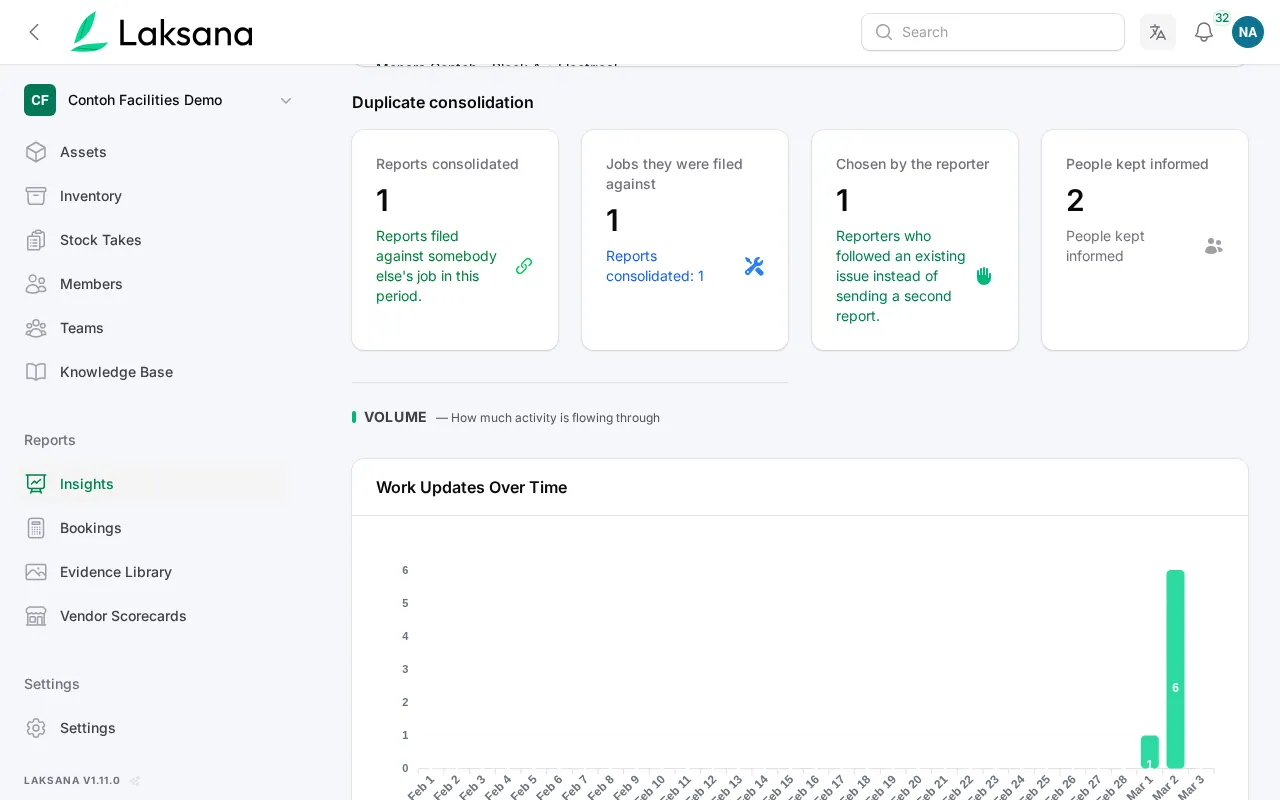The image size is (1280, 800).
Task: Navigate to Stock Takes
Action: click(152, 240)
